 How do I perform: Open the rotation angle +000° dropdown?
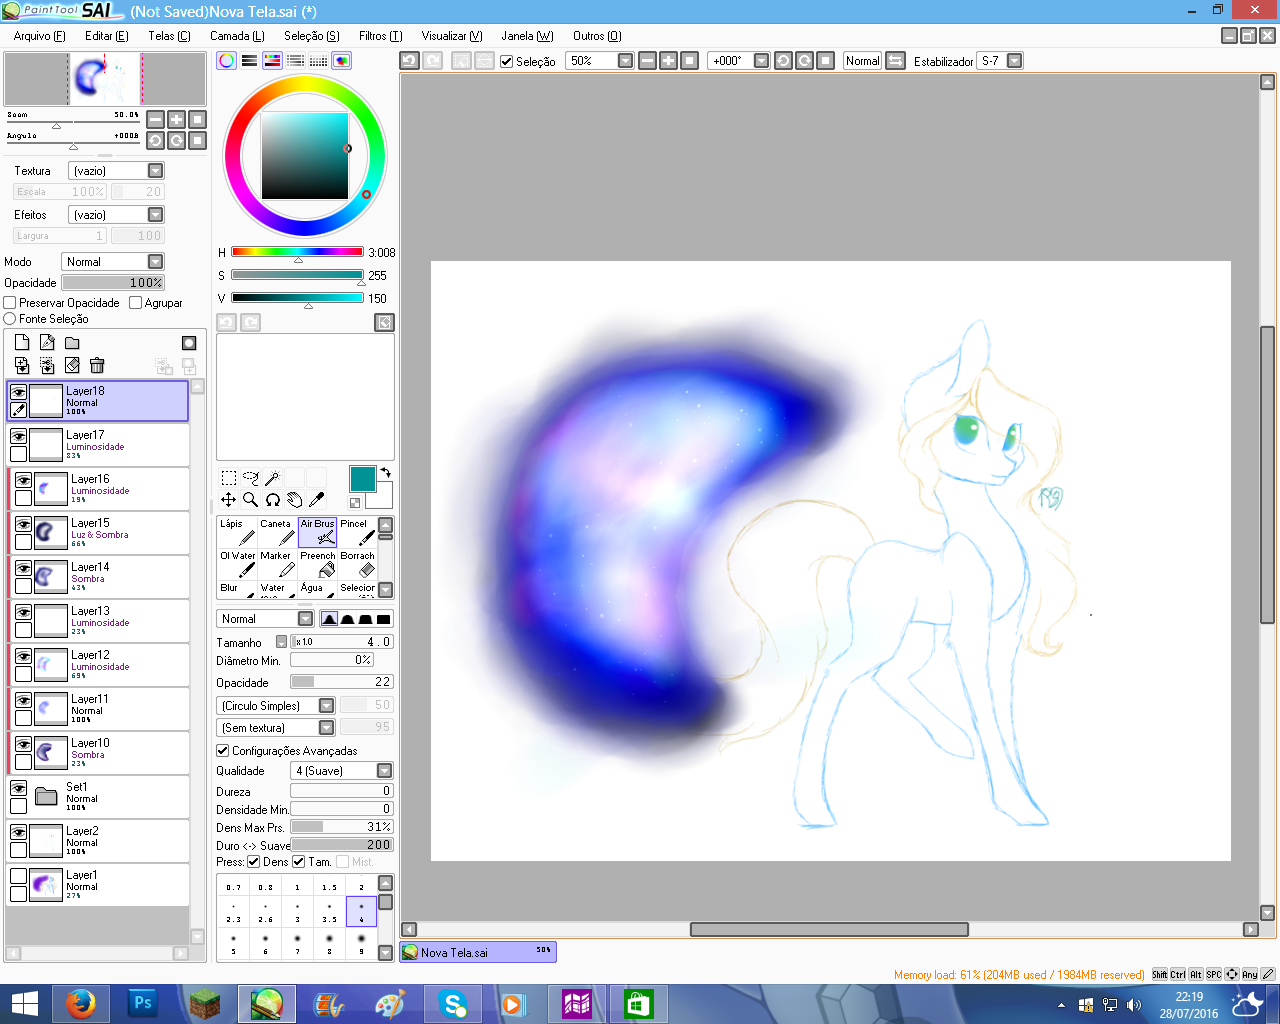[x=739, y=61]
